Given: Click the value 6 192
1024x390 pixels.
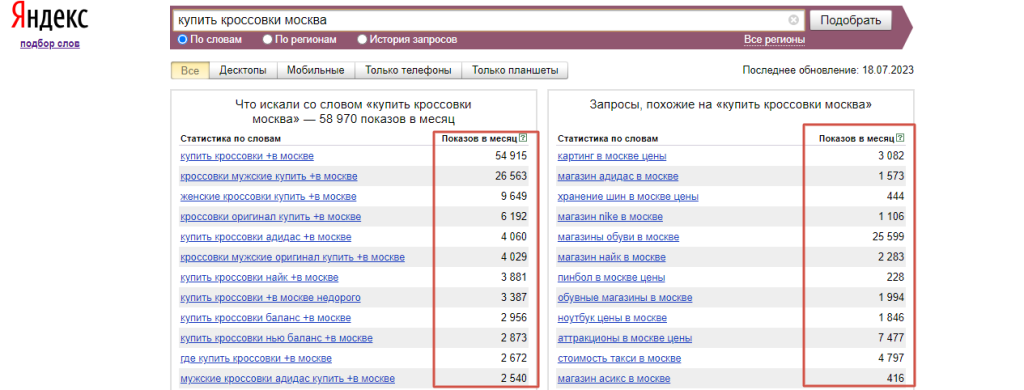Looking at the screenshot, I should 513,217.
